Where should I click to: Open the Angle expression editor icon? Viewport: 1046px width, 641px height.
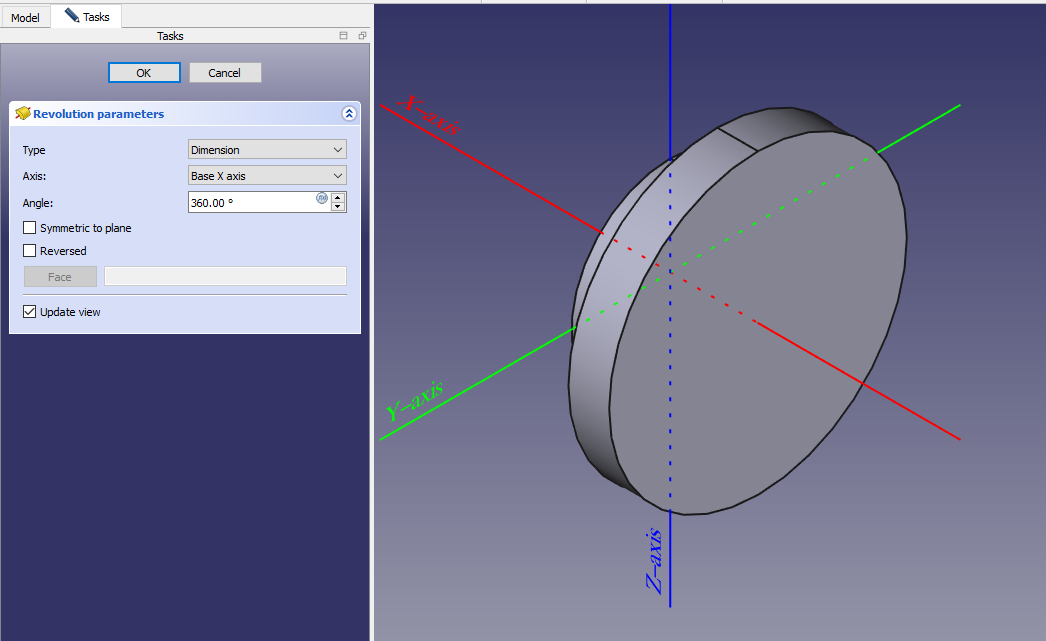[x=322, y=198]
